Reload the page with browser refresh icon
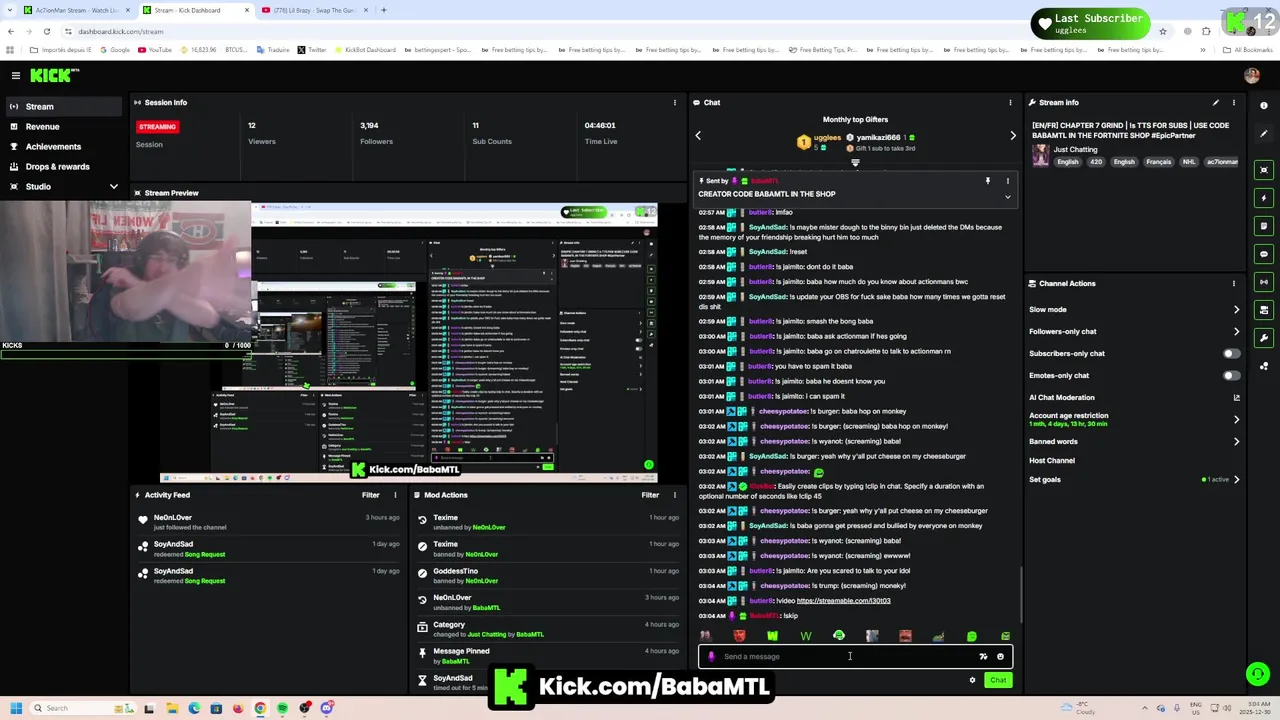Screen dimensions: 1280x720 point(47,31)
